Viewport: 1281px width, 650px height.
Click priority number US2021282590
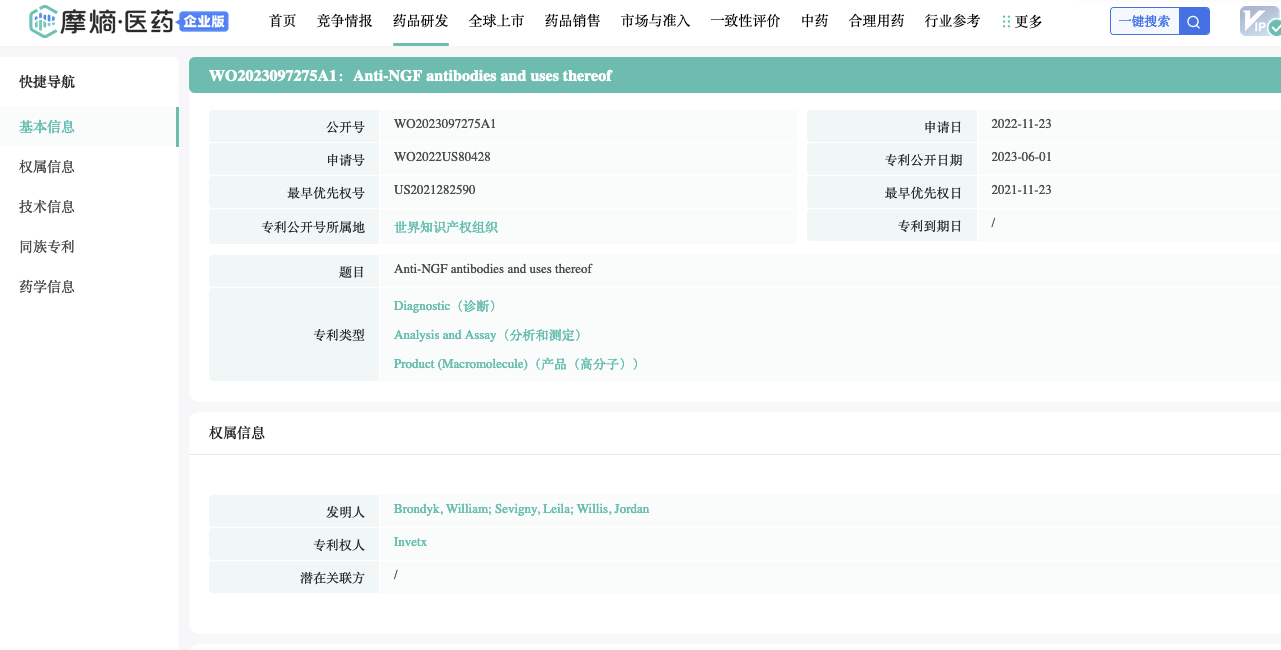coord(435,190)
